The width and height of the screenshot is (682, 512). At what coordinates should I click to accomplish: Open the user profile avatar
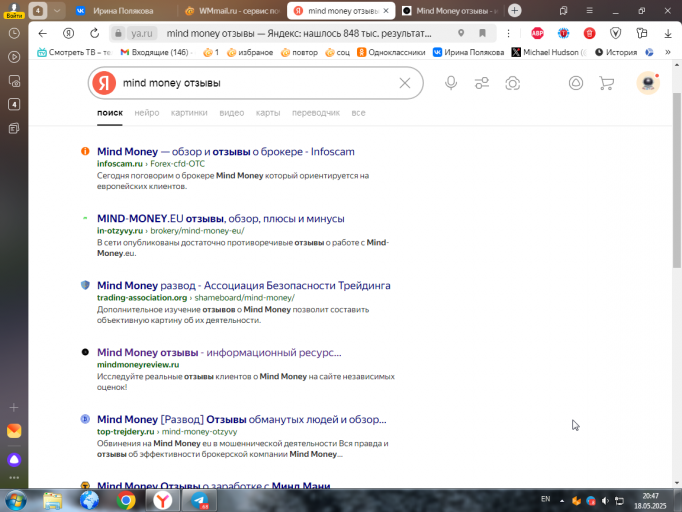click(648, 83)
